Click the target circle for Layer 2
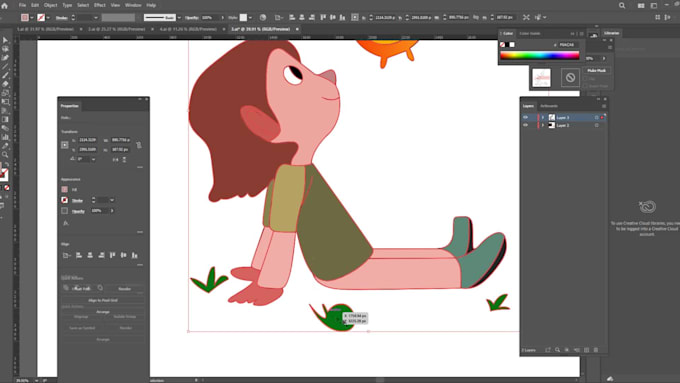 pos(597,125)
